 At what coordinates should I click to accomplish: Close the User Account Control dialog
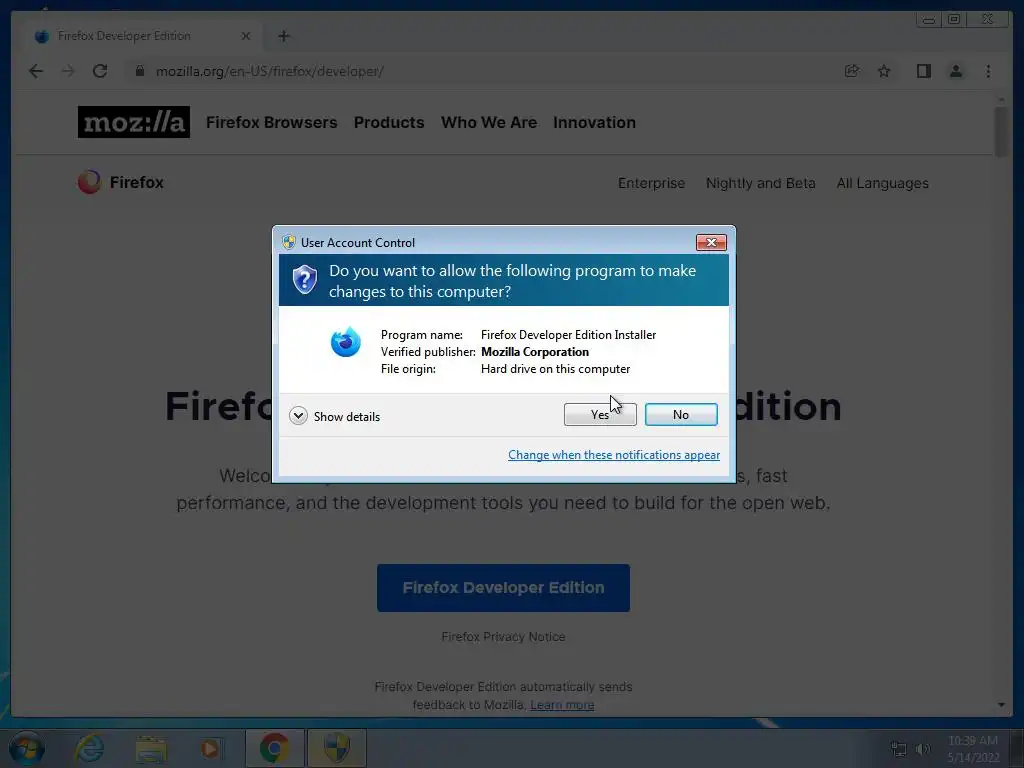pos(711,242)
